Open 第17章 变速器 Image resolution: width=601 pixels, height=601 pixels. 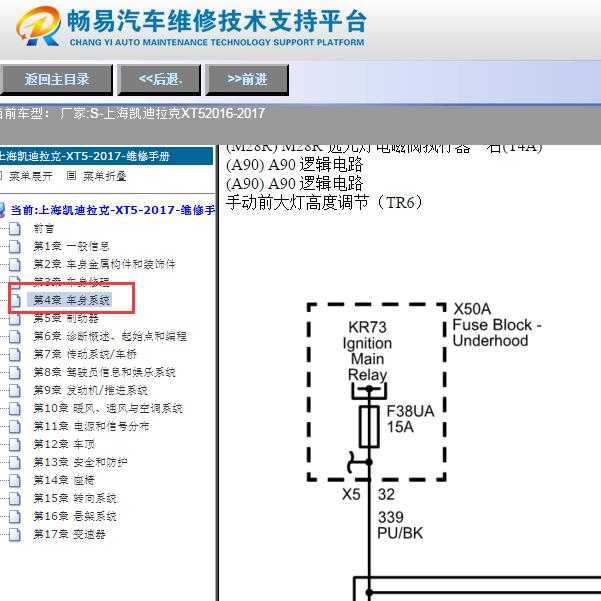69,534
